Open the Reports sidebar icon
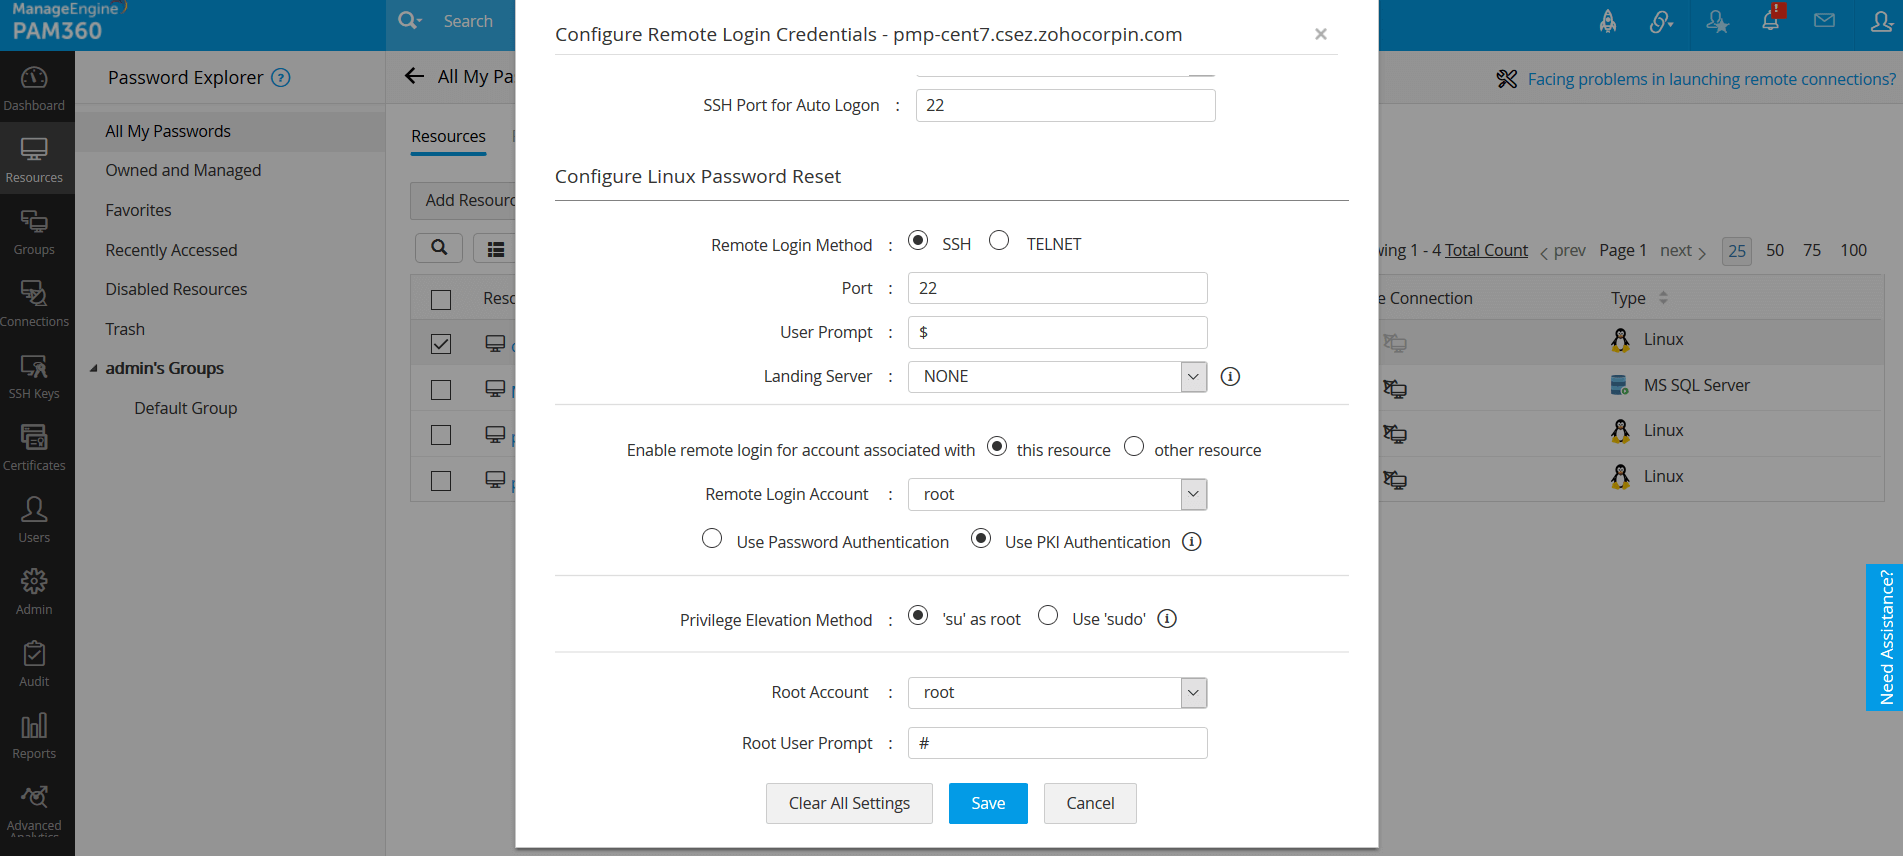Screen dimensions: 1903x856 coord(34,736)
